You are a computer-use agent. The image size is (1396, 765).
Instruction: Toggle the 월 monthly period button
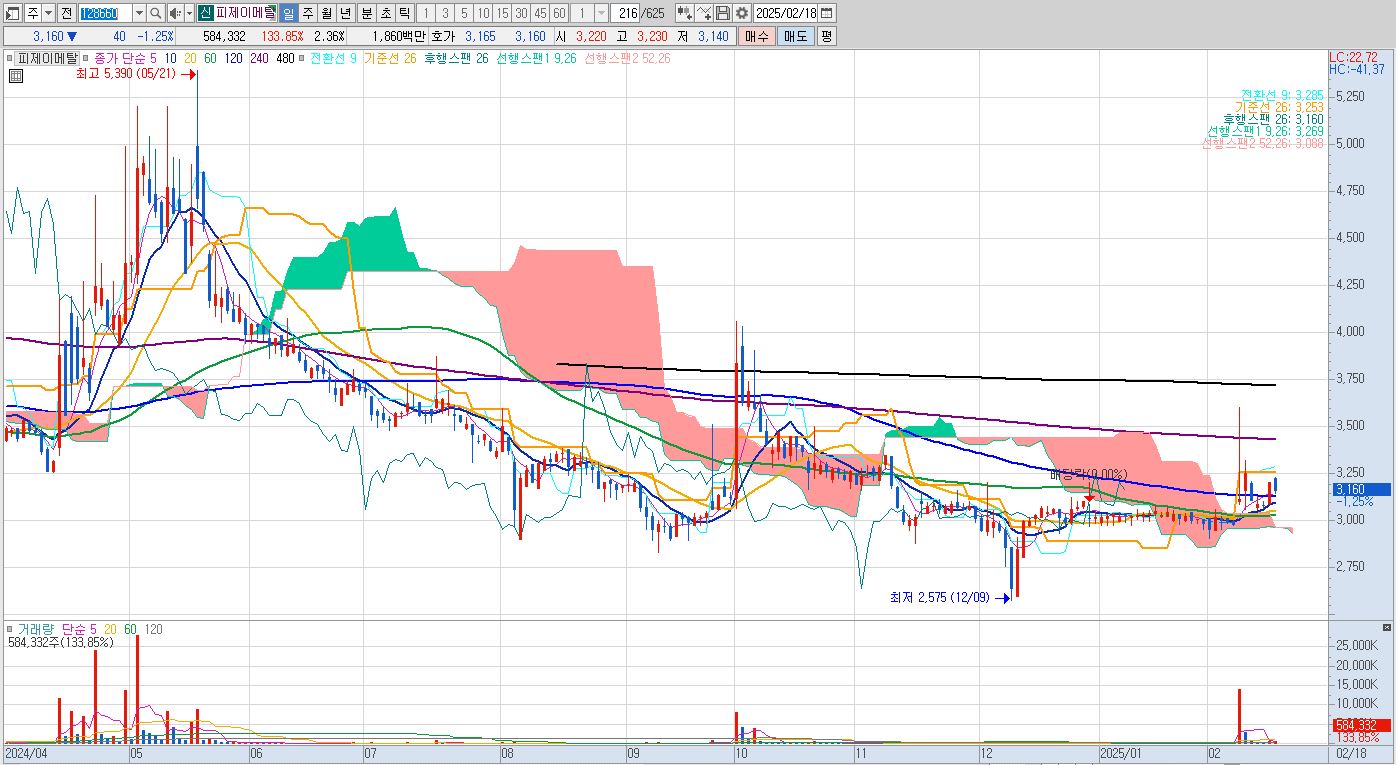click(x=326, y=13)
